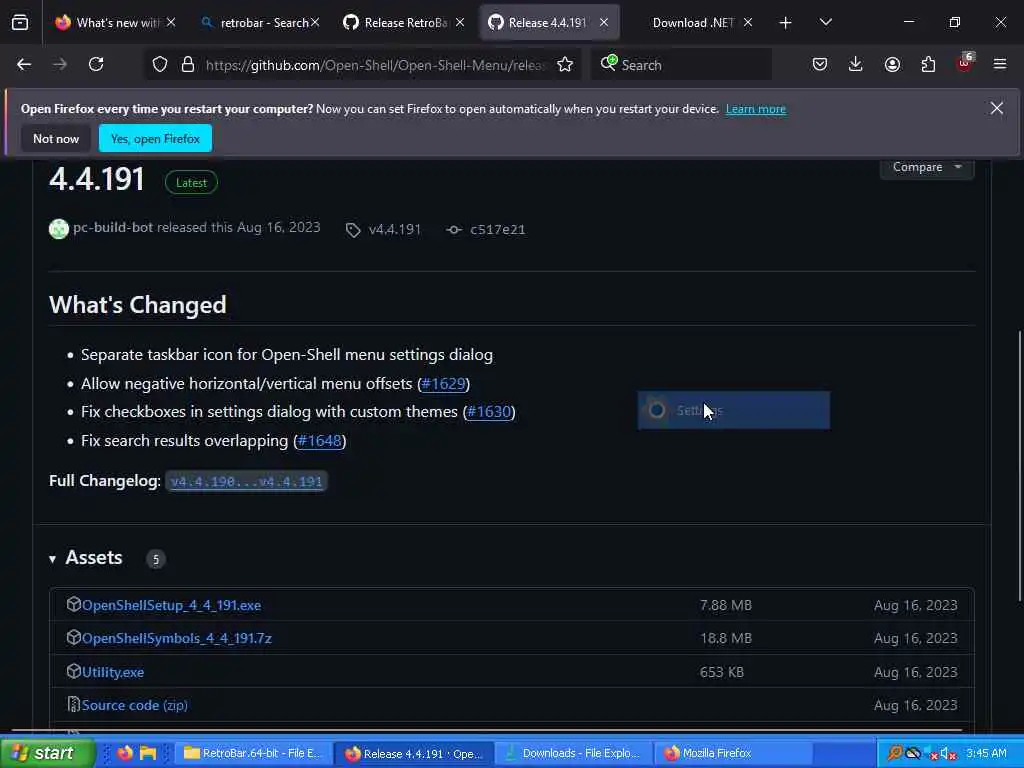Click the Assets count badge 5
1024x768 pixels.
click(x=155, y=559)
